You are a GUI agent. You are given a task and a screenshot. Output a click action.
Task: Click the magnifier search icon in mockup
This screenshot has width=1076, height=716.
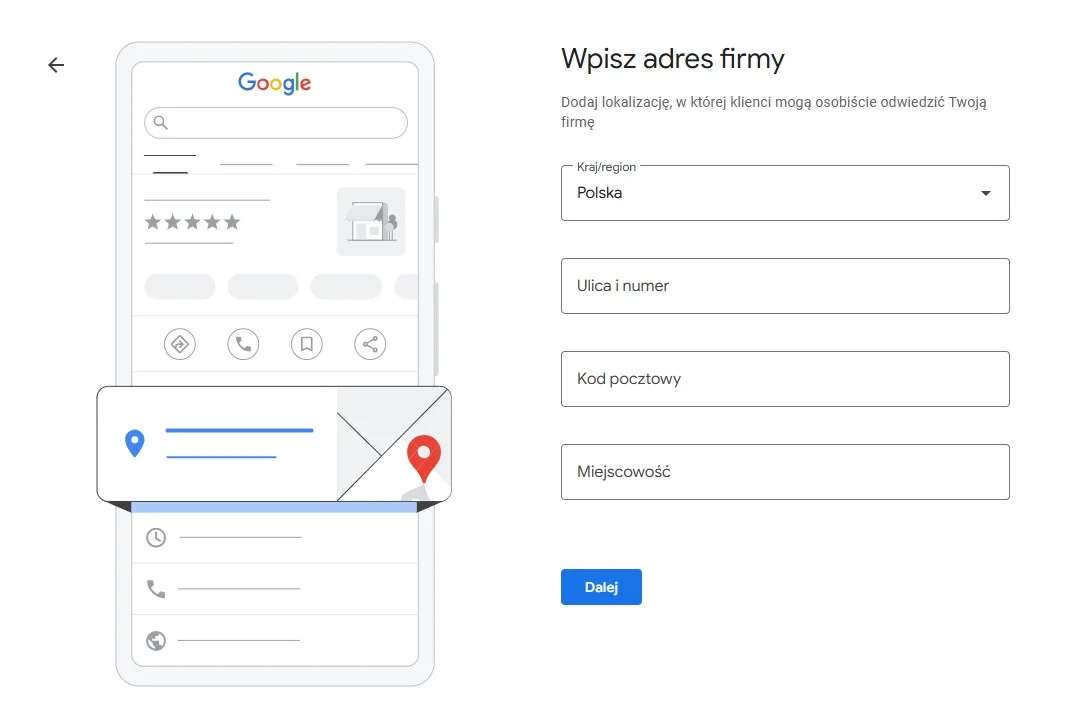click(x=161, y=123)
